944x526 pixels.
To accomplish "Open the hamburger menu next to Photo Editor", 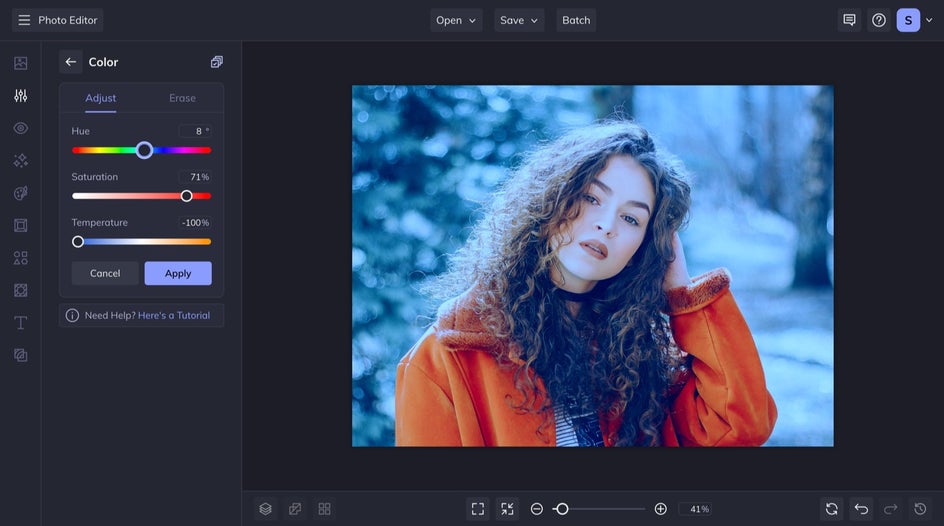I will pos(24,20).
